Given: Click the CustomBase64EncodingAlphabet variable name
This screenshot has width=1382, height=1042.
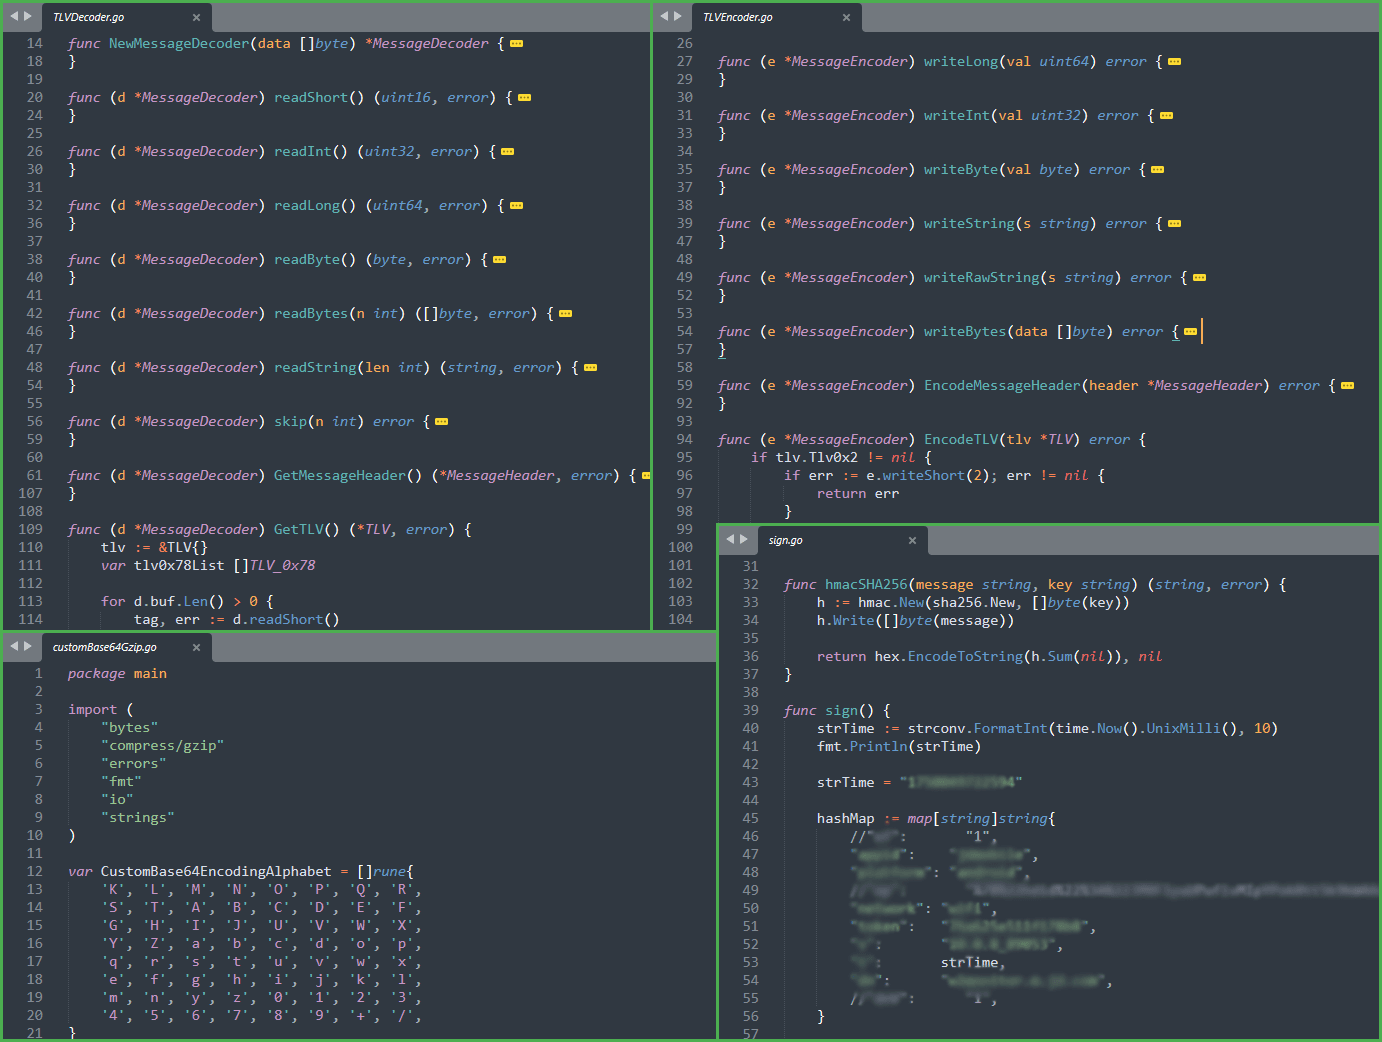Looking at the screenshot, I should click(x=215, y=872).
